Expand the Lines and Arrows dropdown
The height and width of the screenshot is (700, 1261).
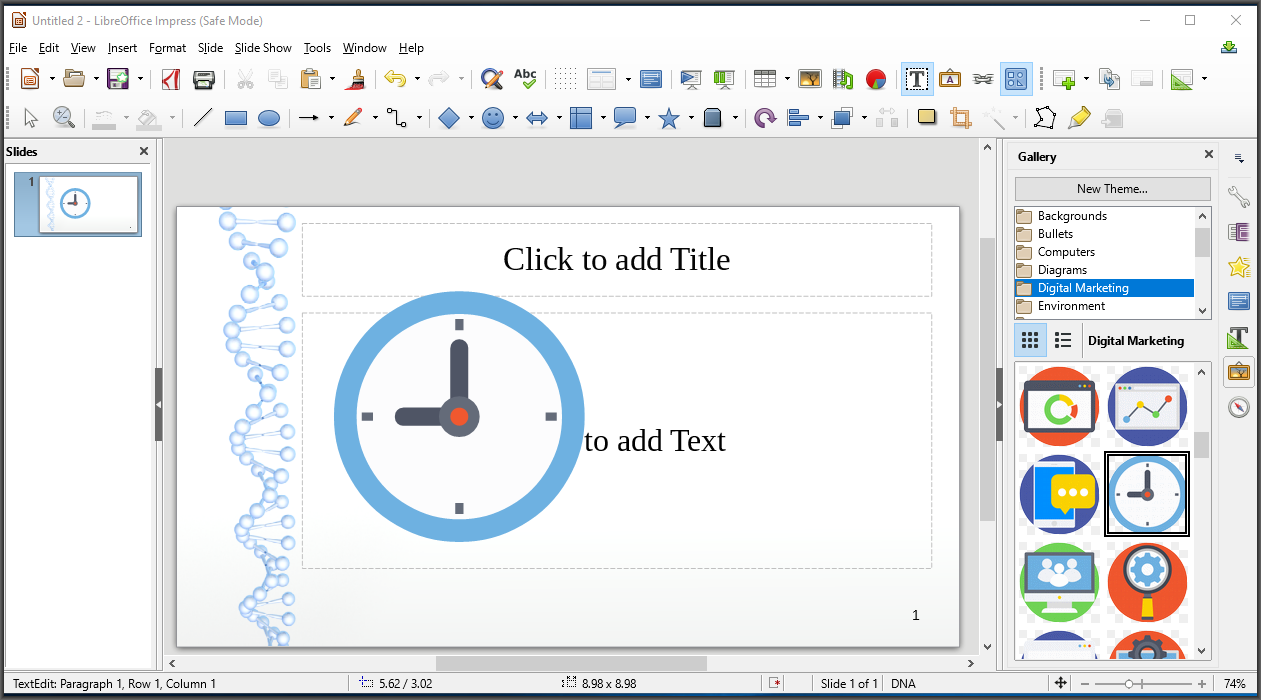coord(332,118)
